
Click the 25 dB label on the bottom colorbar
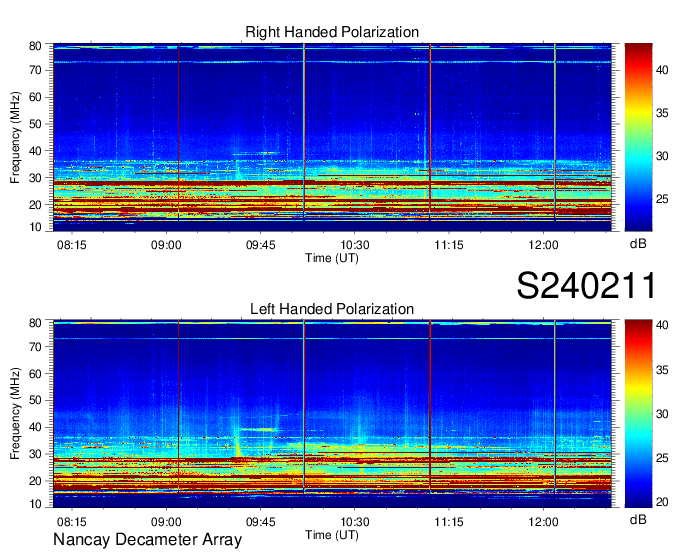point(662,458)
